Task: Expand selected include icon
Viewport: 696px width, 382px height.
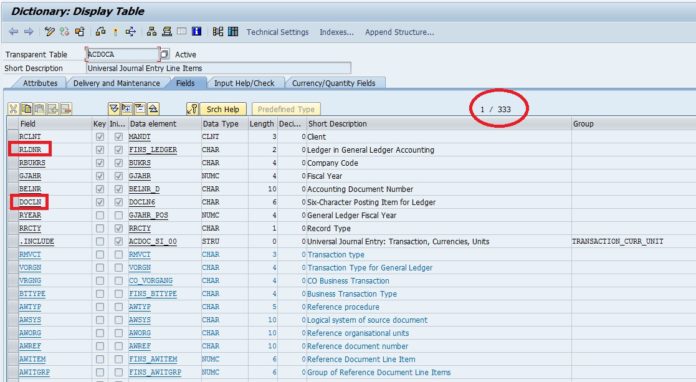Action: 127,109
